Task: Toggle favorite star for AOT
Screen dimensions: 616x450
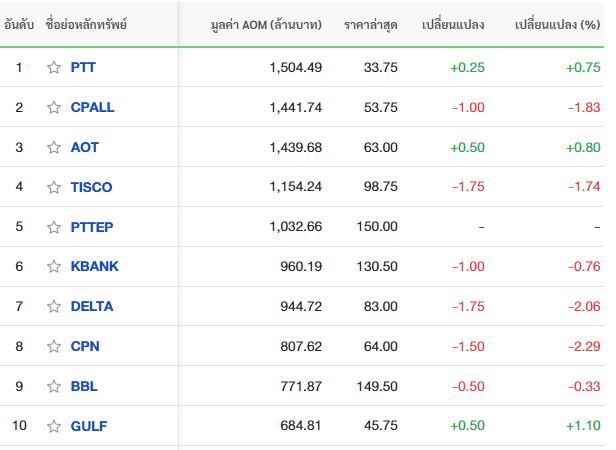Action: point(54,147)
